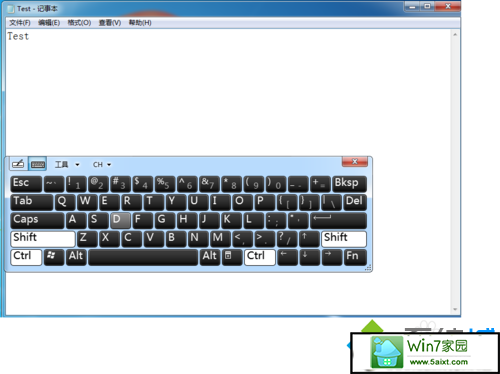The width and height of the screenshot is (500, 374).
Task: Tap the backslash pipe key
Action: coord(332,202)
